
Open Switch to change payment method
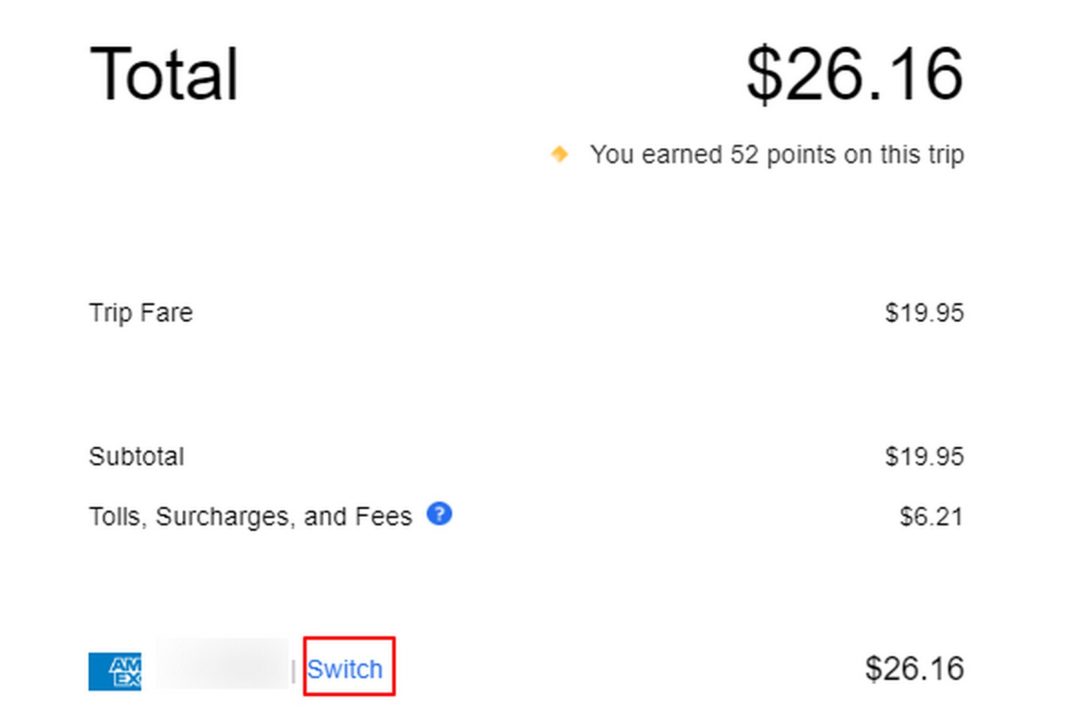(347, 668)
